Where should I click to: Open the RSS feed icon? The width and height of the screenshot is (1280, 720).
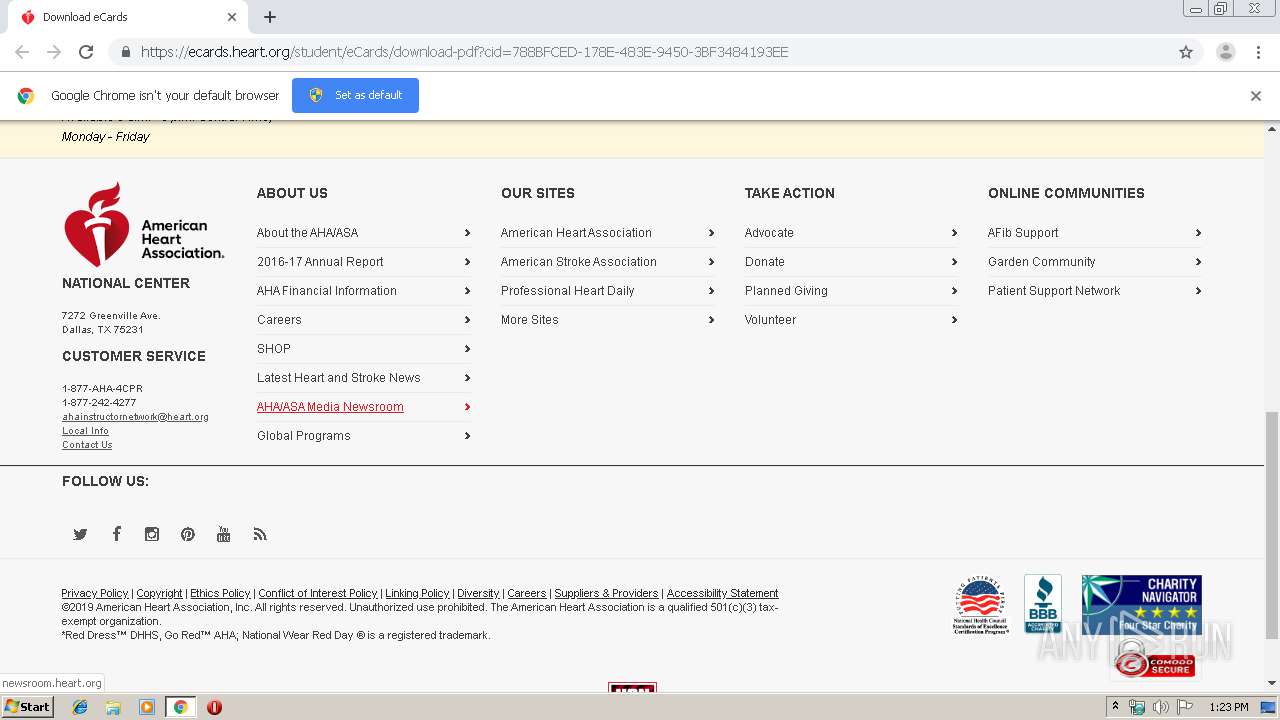(260, 534)
